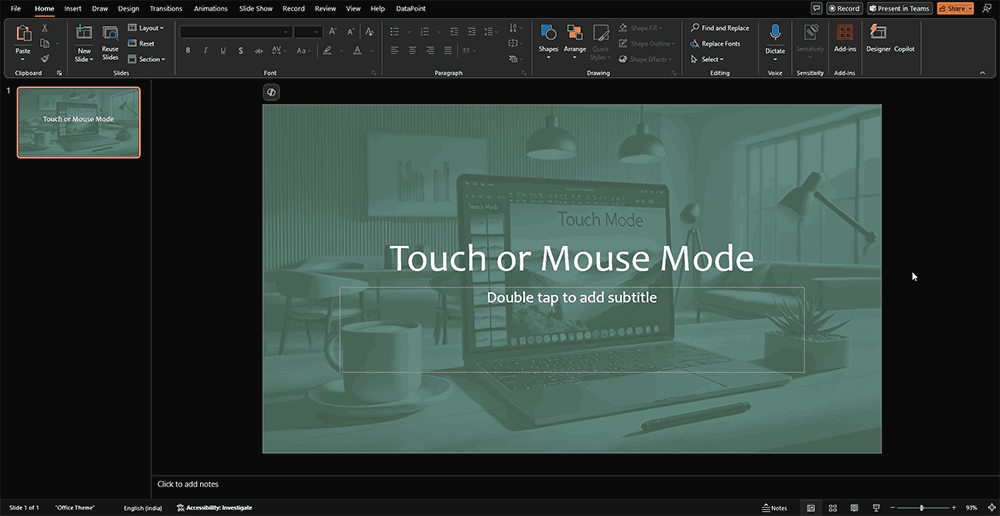
Task: Increase list indent level
Action: 471,31
